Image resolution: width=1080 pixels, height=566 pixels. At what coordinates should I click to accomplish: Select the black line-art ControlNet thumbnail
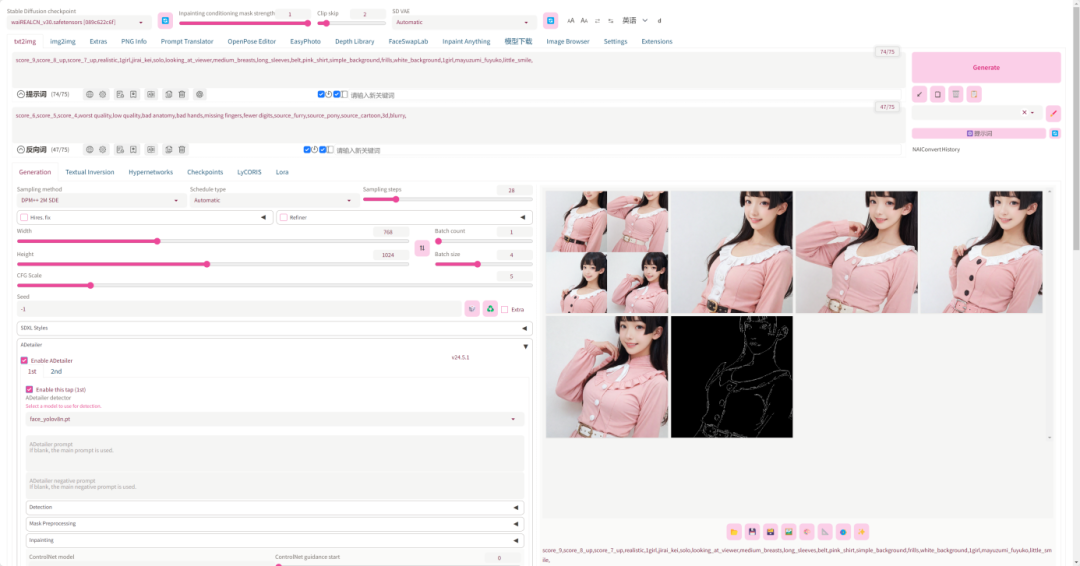(731, 377)
